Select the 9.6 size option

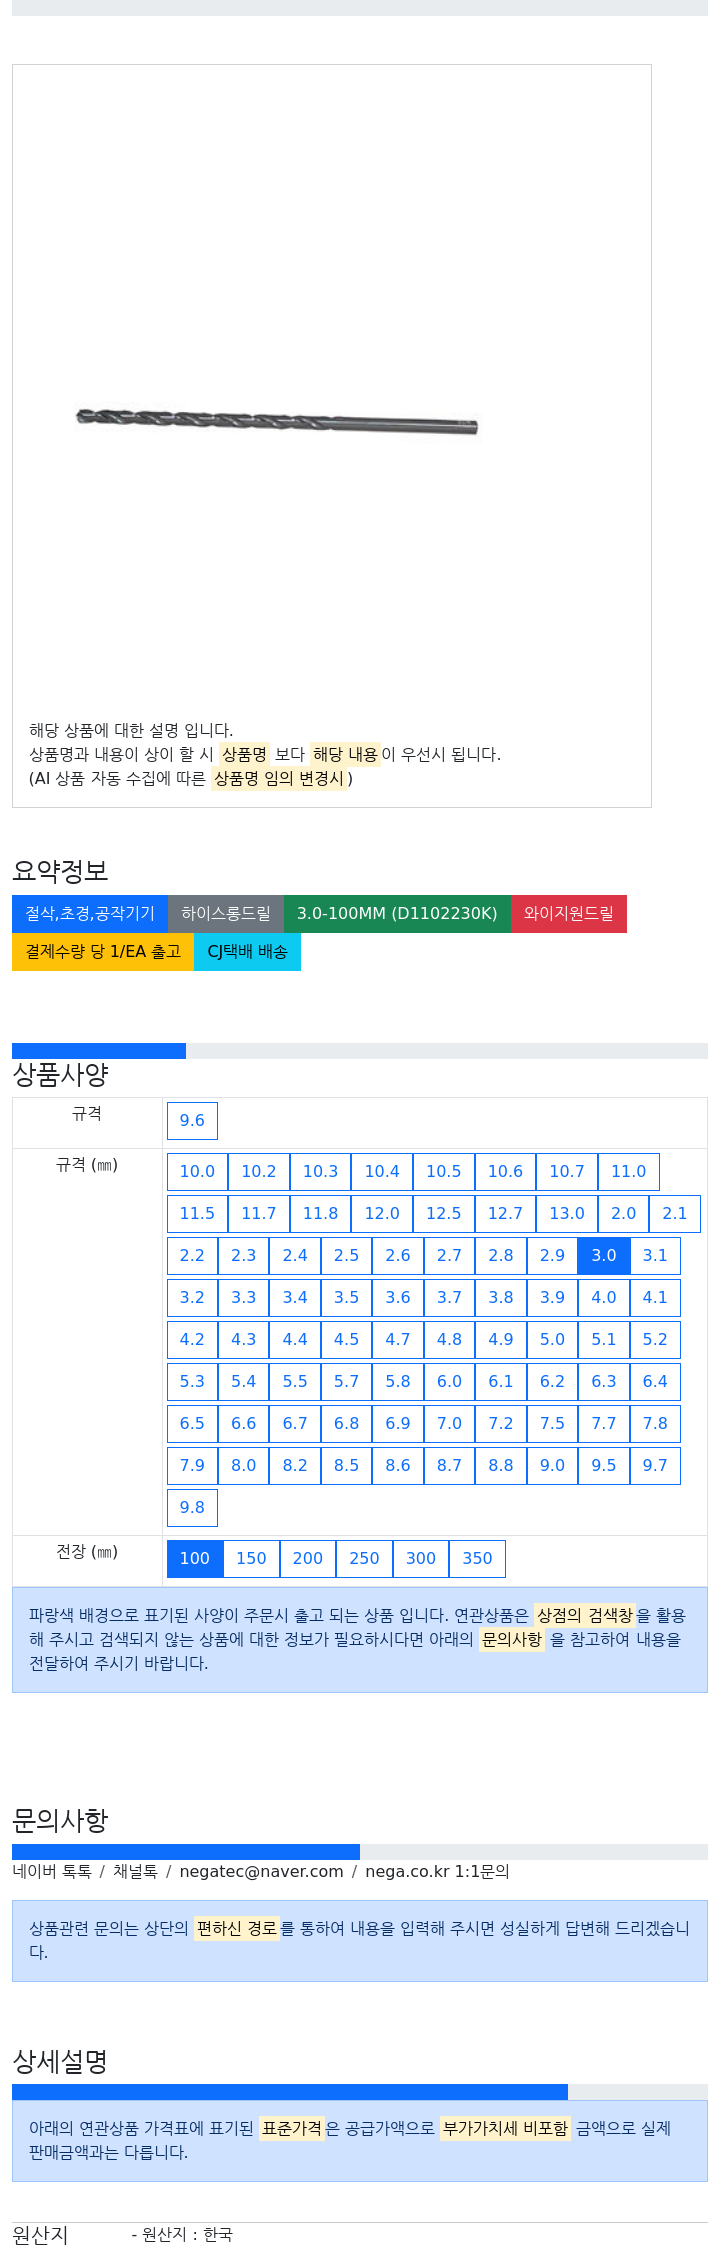click(x=192, y=1120)
